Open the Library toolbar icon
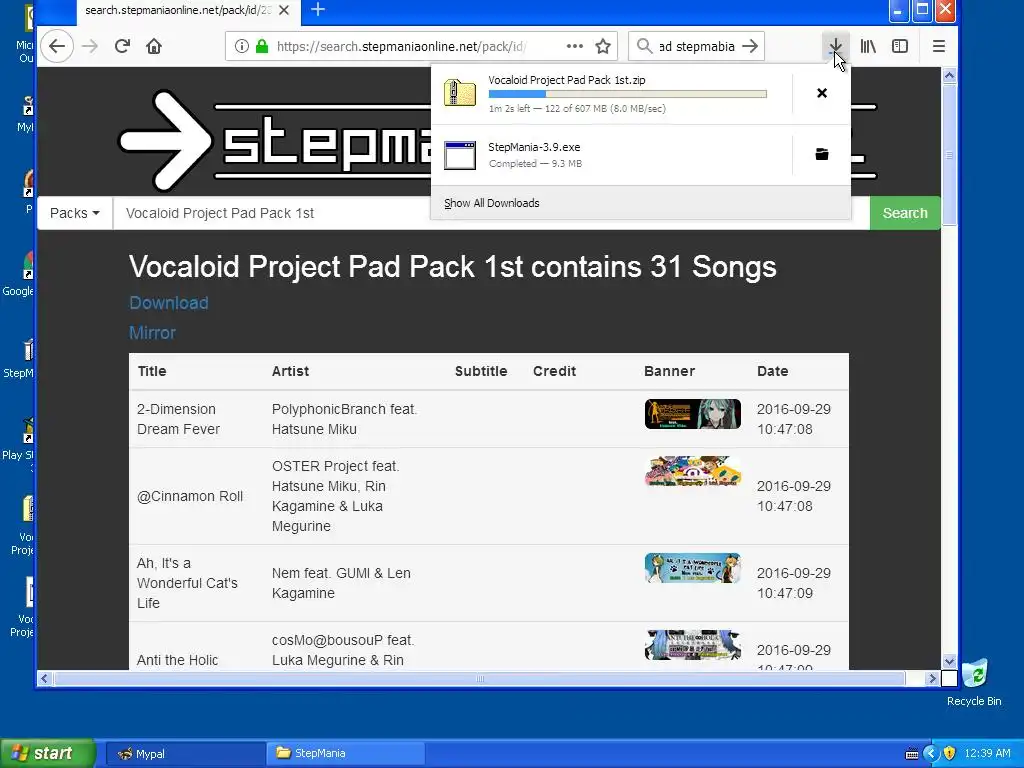Viewport: 1024px width, 768px height. (x=868, y=46)
